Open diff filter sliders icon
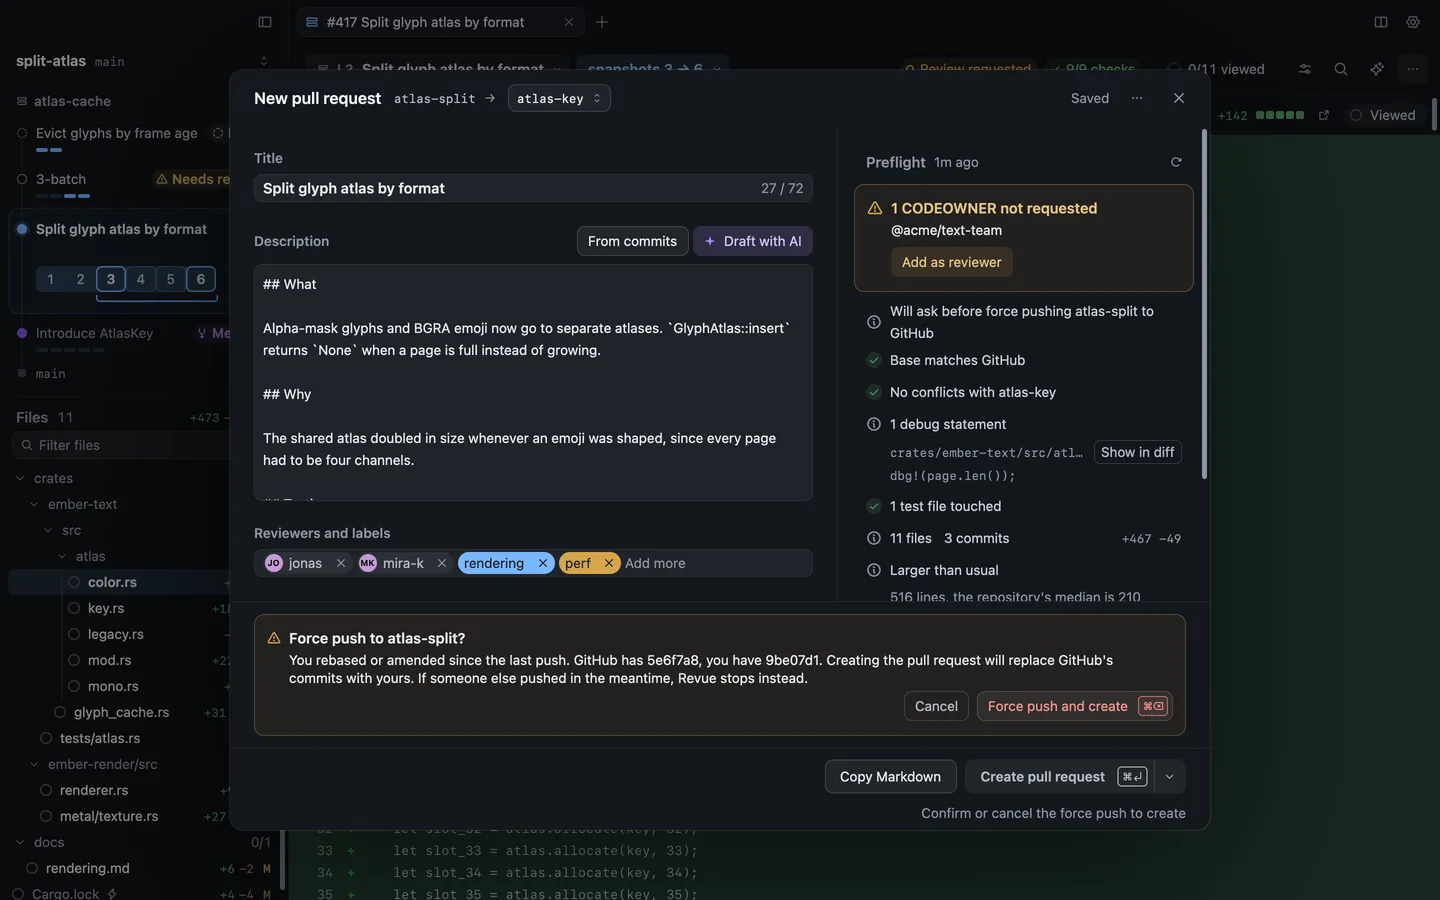 [x=1305, y=69]
